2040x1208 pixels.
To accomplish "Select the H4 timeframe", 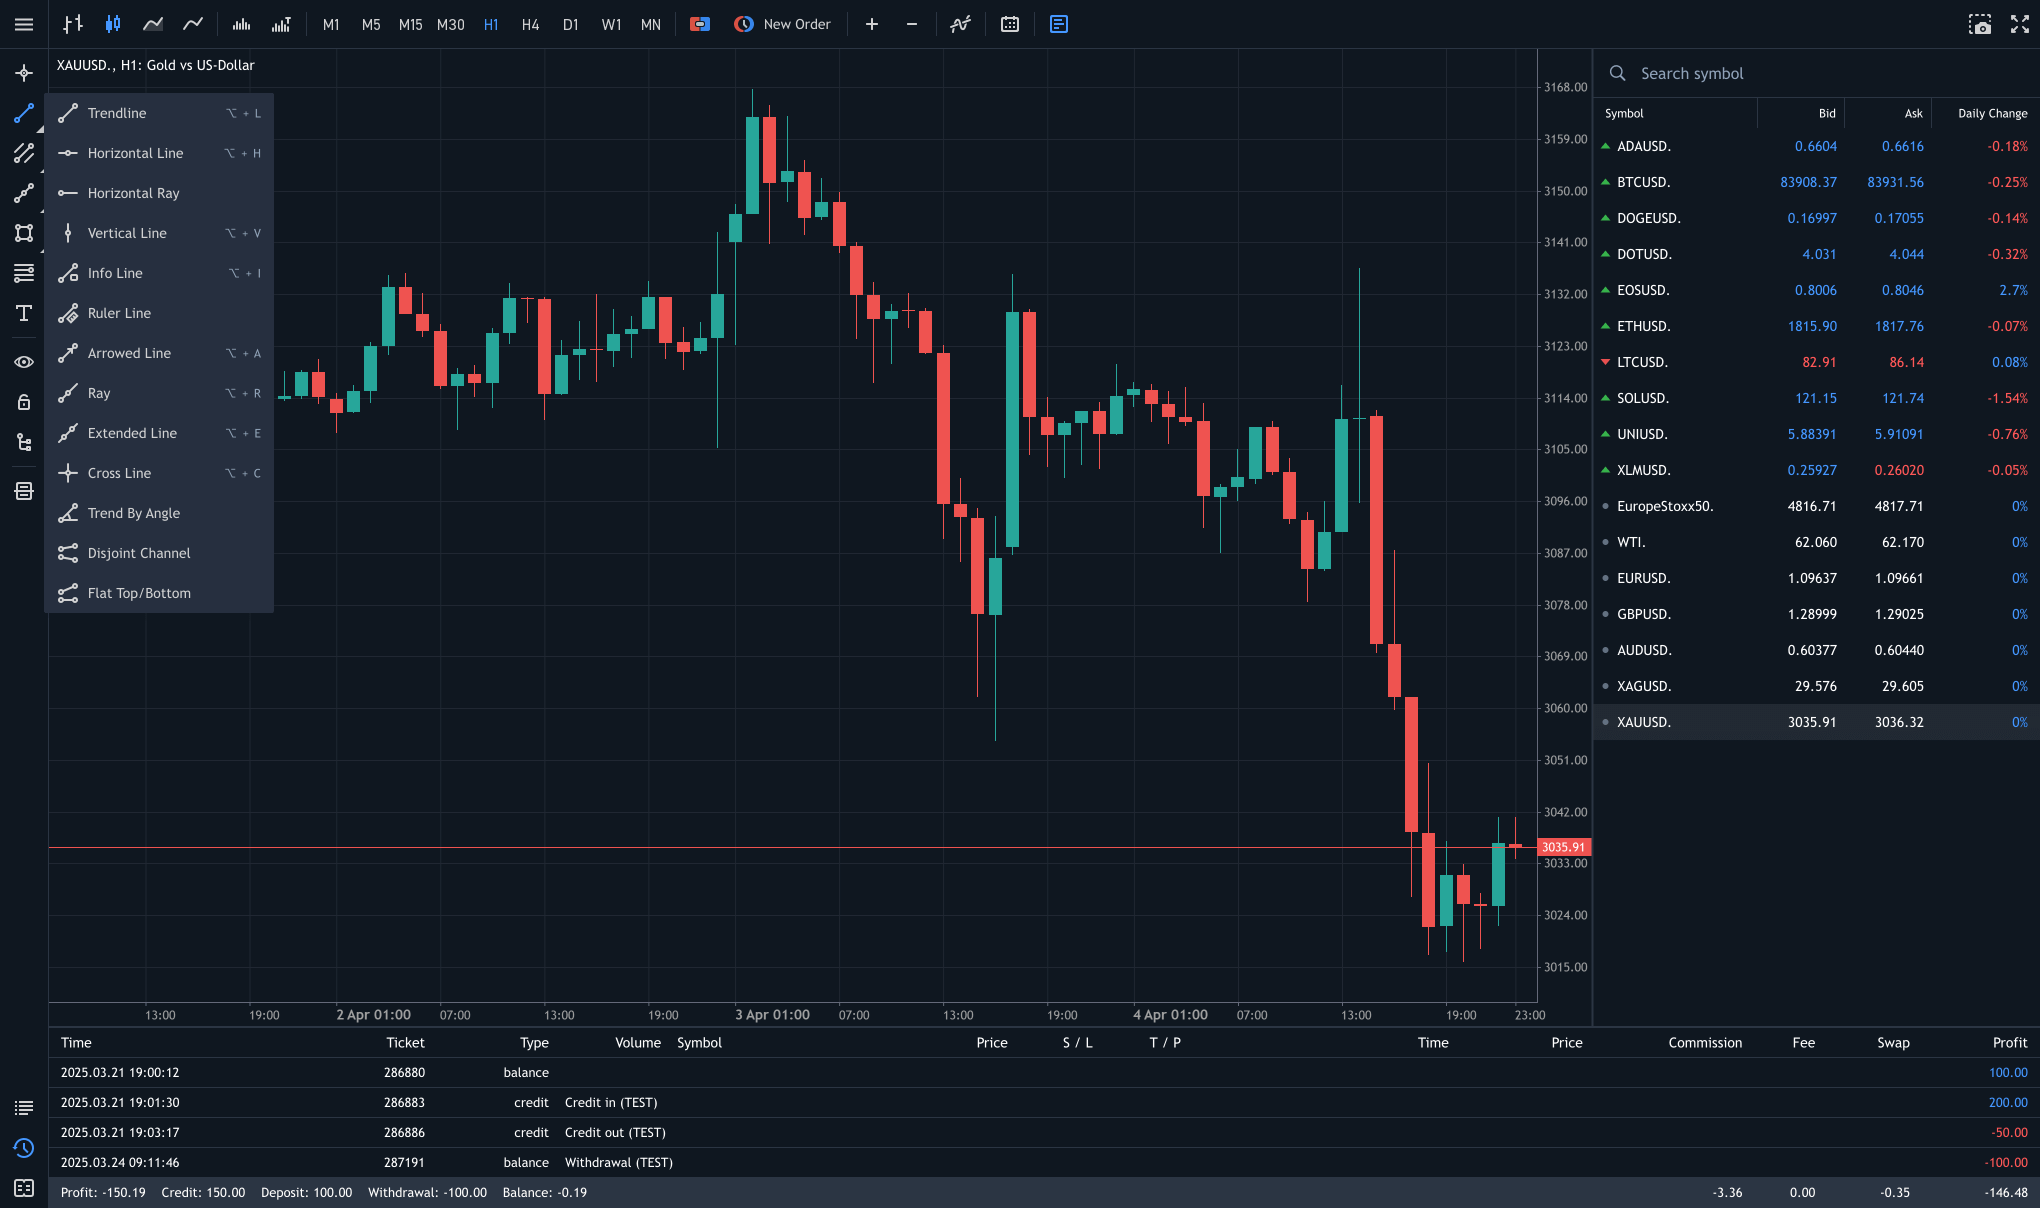I will (530, 24).
